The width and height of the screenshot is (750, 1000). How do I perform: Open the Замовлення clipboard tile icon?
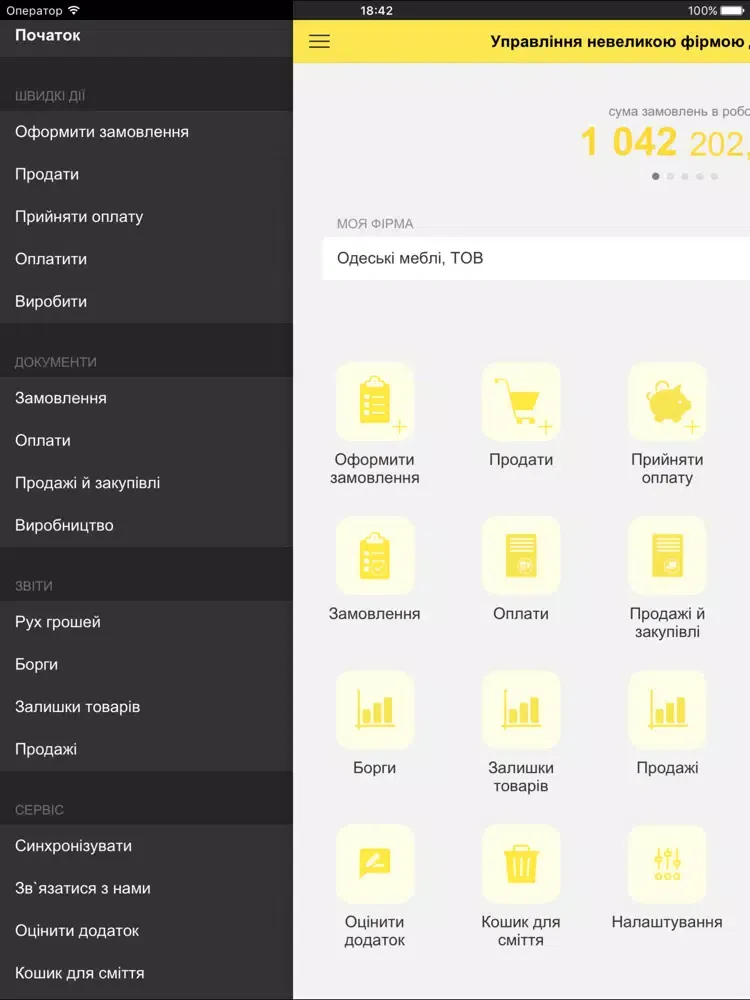(375, 555)
